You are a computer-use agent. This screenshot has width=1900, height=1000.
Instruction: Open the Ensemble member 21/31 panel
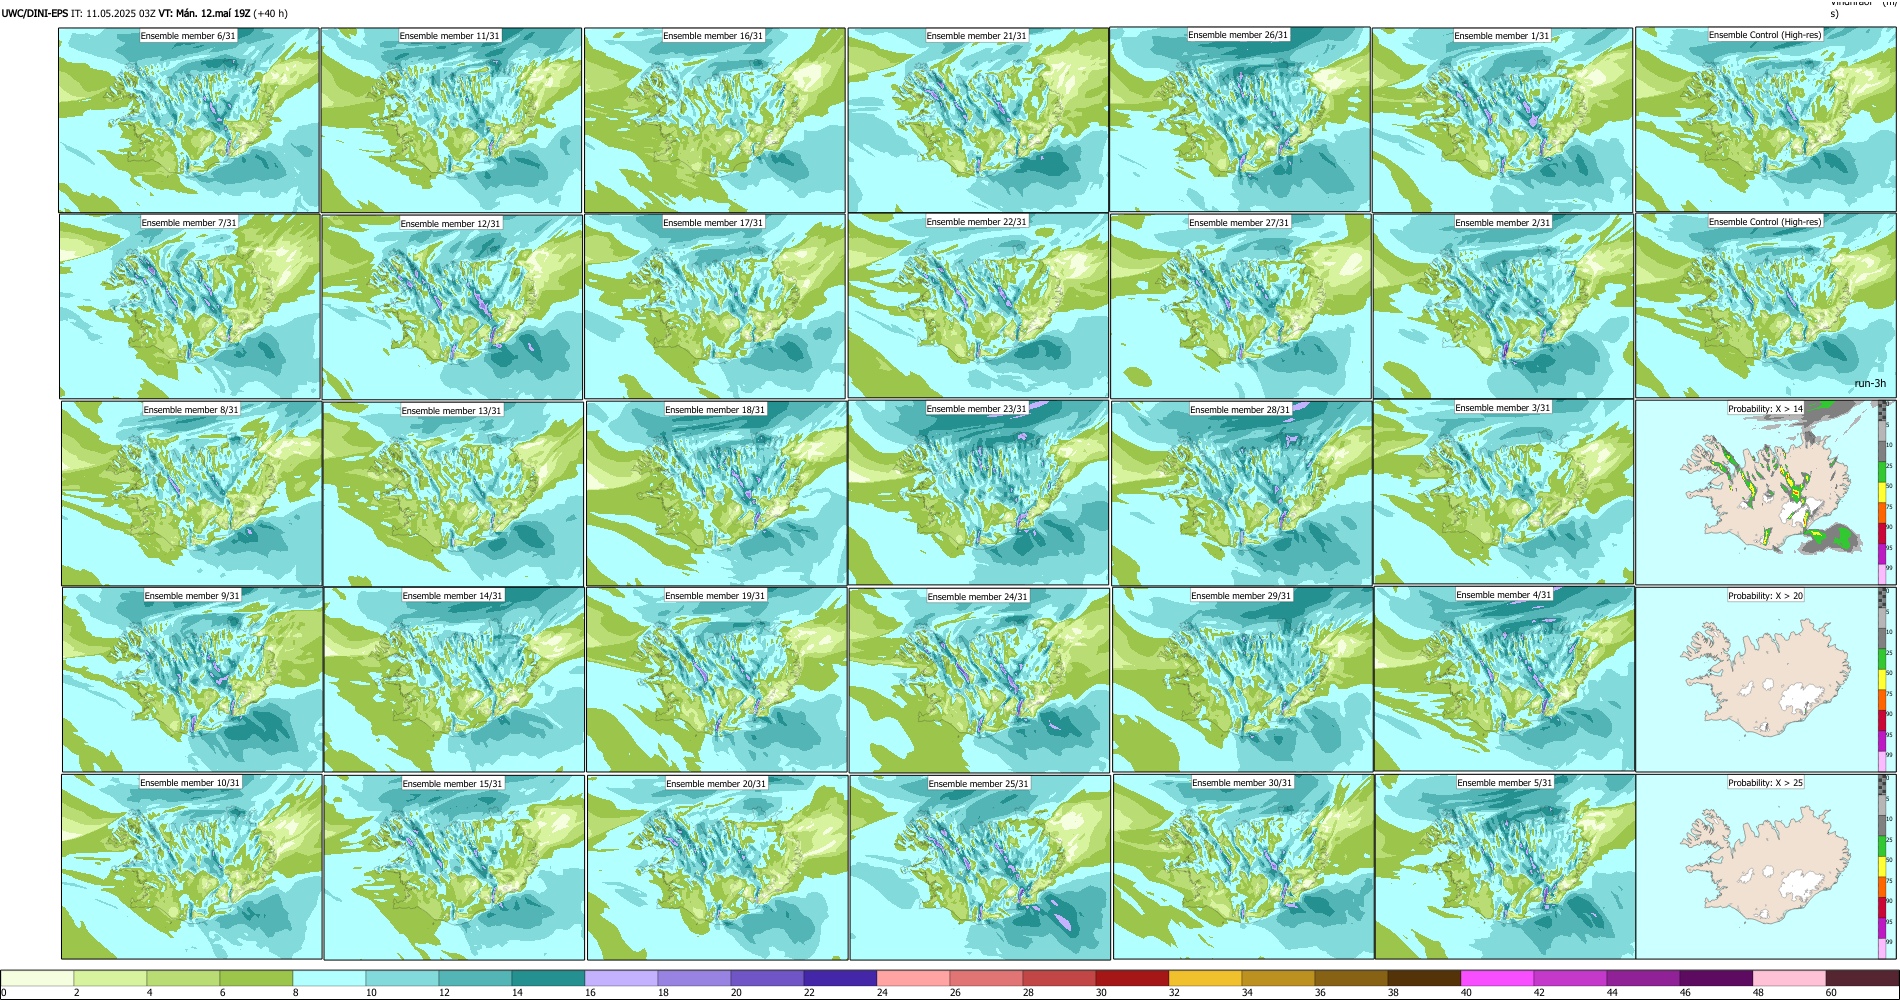[978, 120]
